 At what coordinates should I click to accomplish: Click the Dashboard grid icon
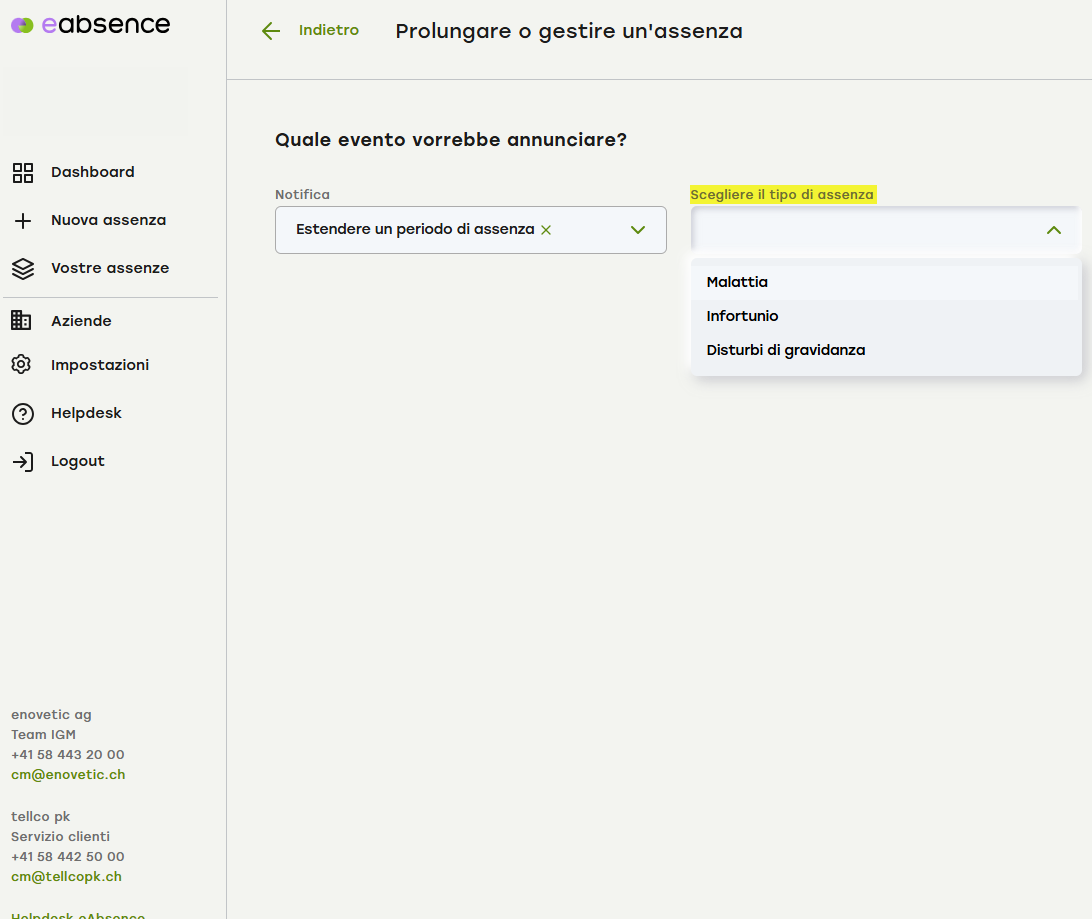[x=22, y=173]
